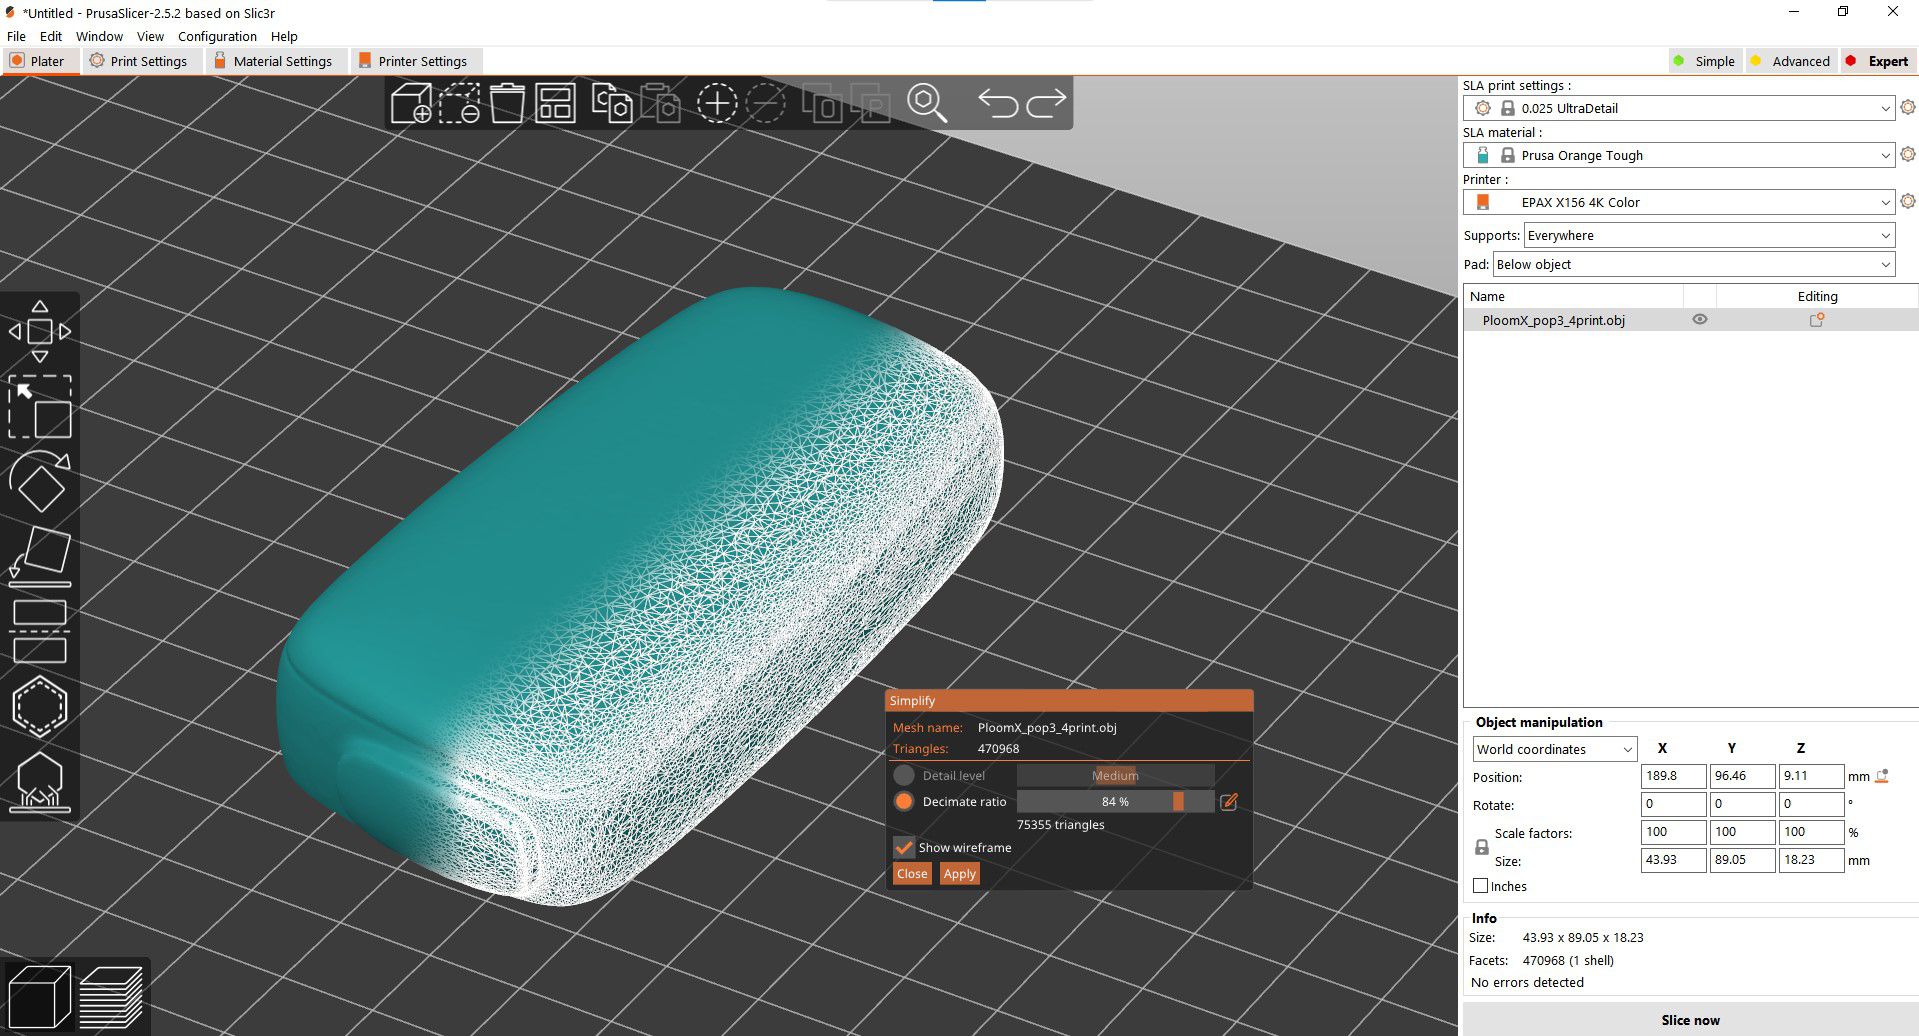The height and width of the screenshot is (1036, 1919).
Task: Select the Detail level radio button
Action: click(x=904, y=775)
